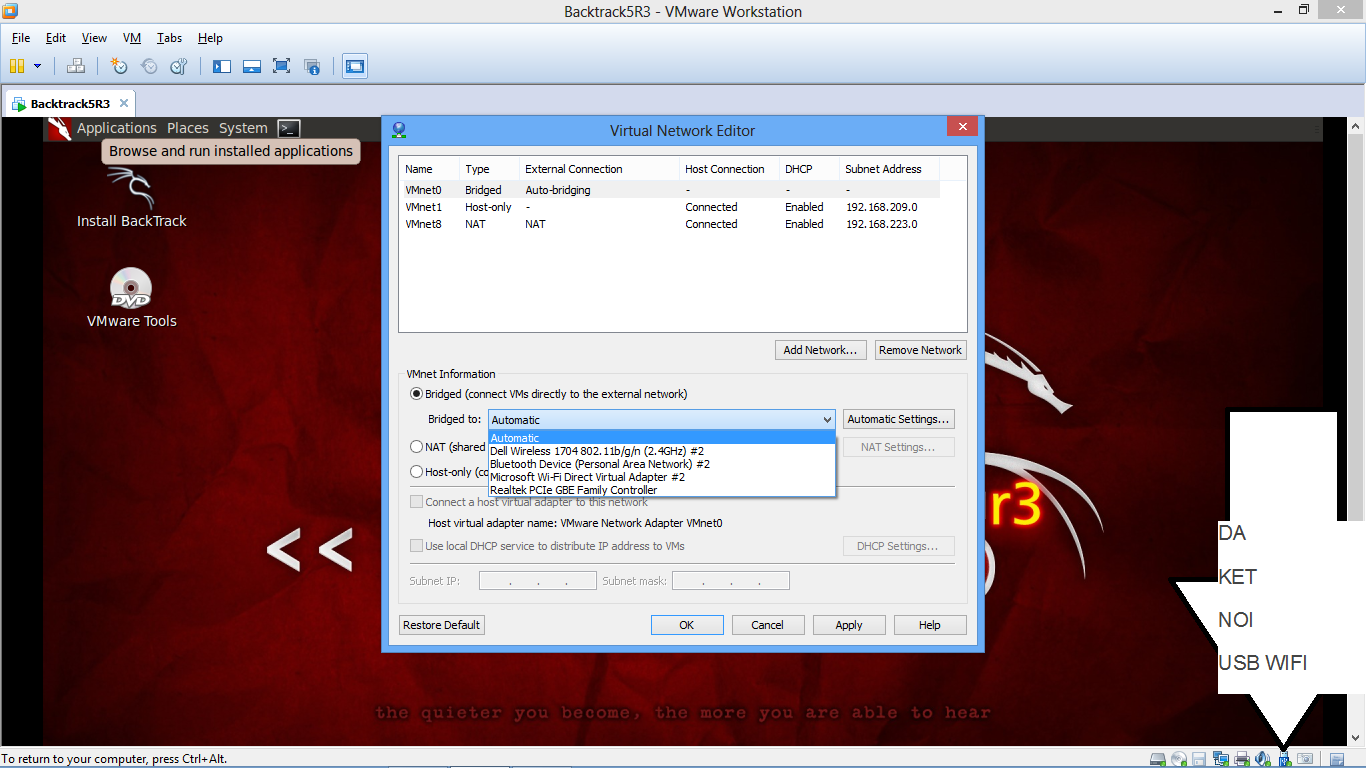
Task: Click the Automatic Settings button
Action: (x=899, y=420)
